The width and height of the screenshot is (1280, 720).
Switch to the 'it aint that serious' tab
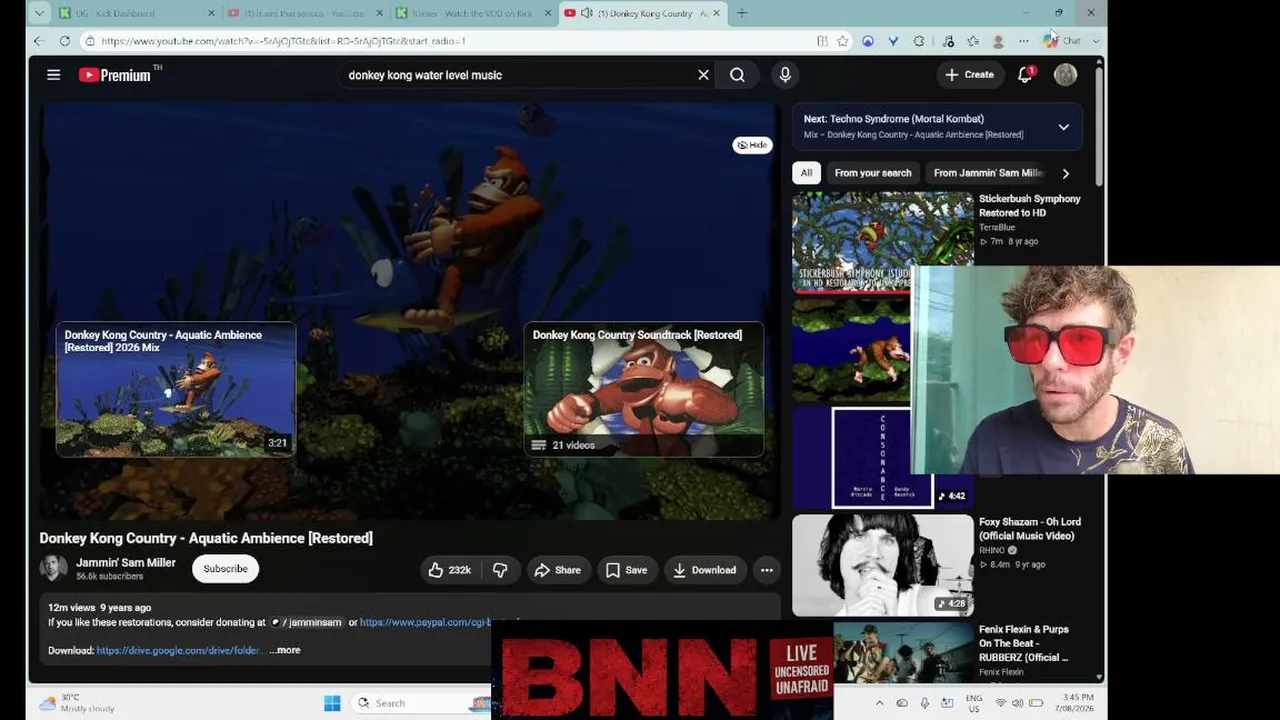pyautogui.click(x=305, y=13)
